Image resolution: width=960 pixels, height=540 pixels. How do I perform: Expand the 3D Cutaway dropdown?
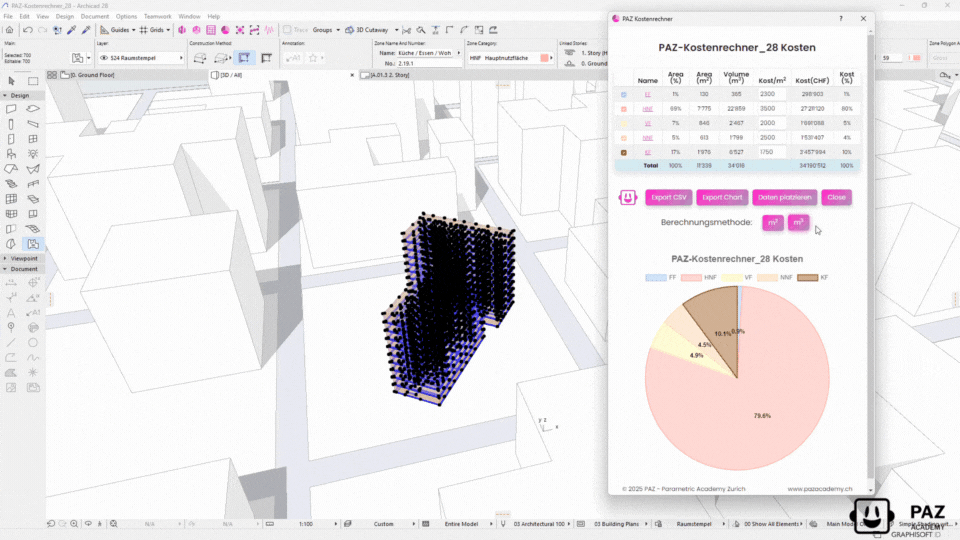(x=397, y=29)
